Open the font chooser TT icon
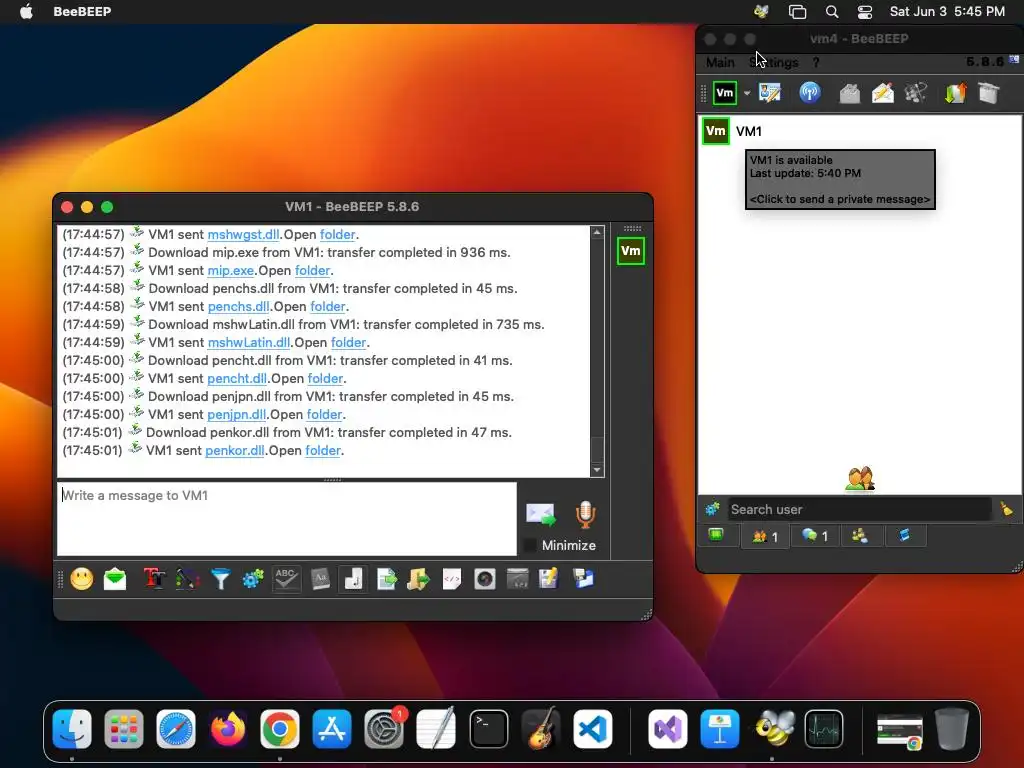The image size is (1024, 768). coord(154,579)
